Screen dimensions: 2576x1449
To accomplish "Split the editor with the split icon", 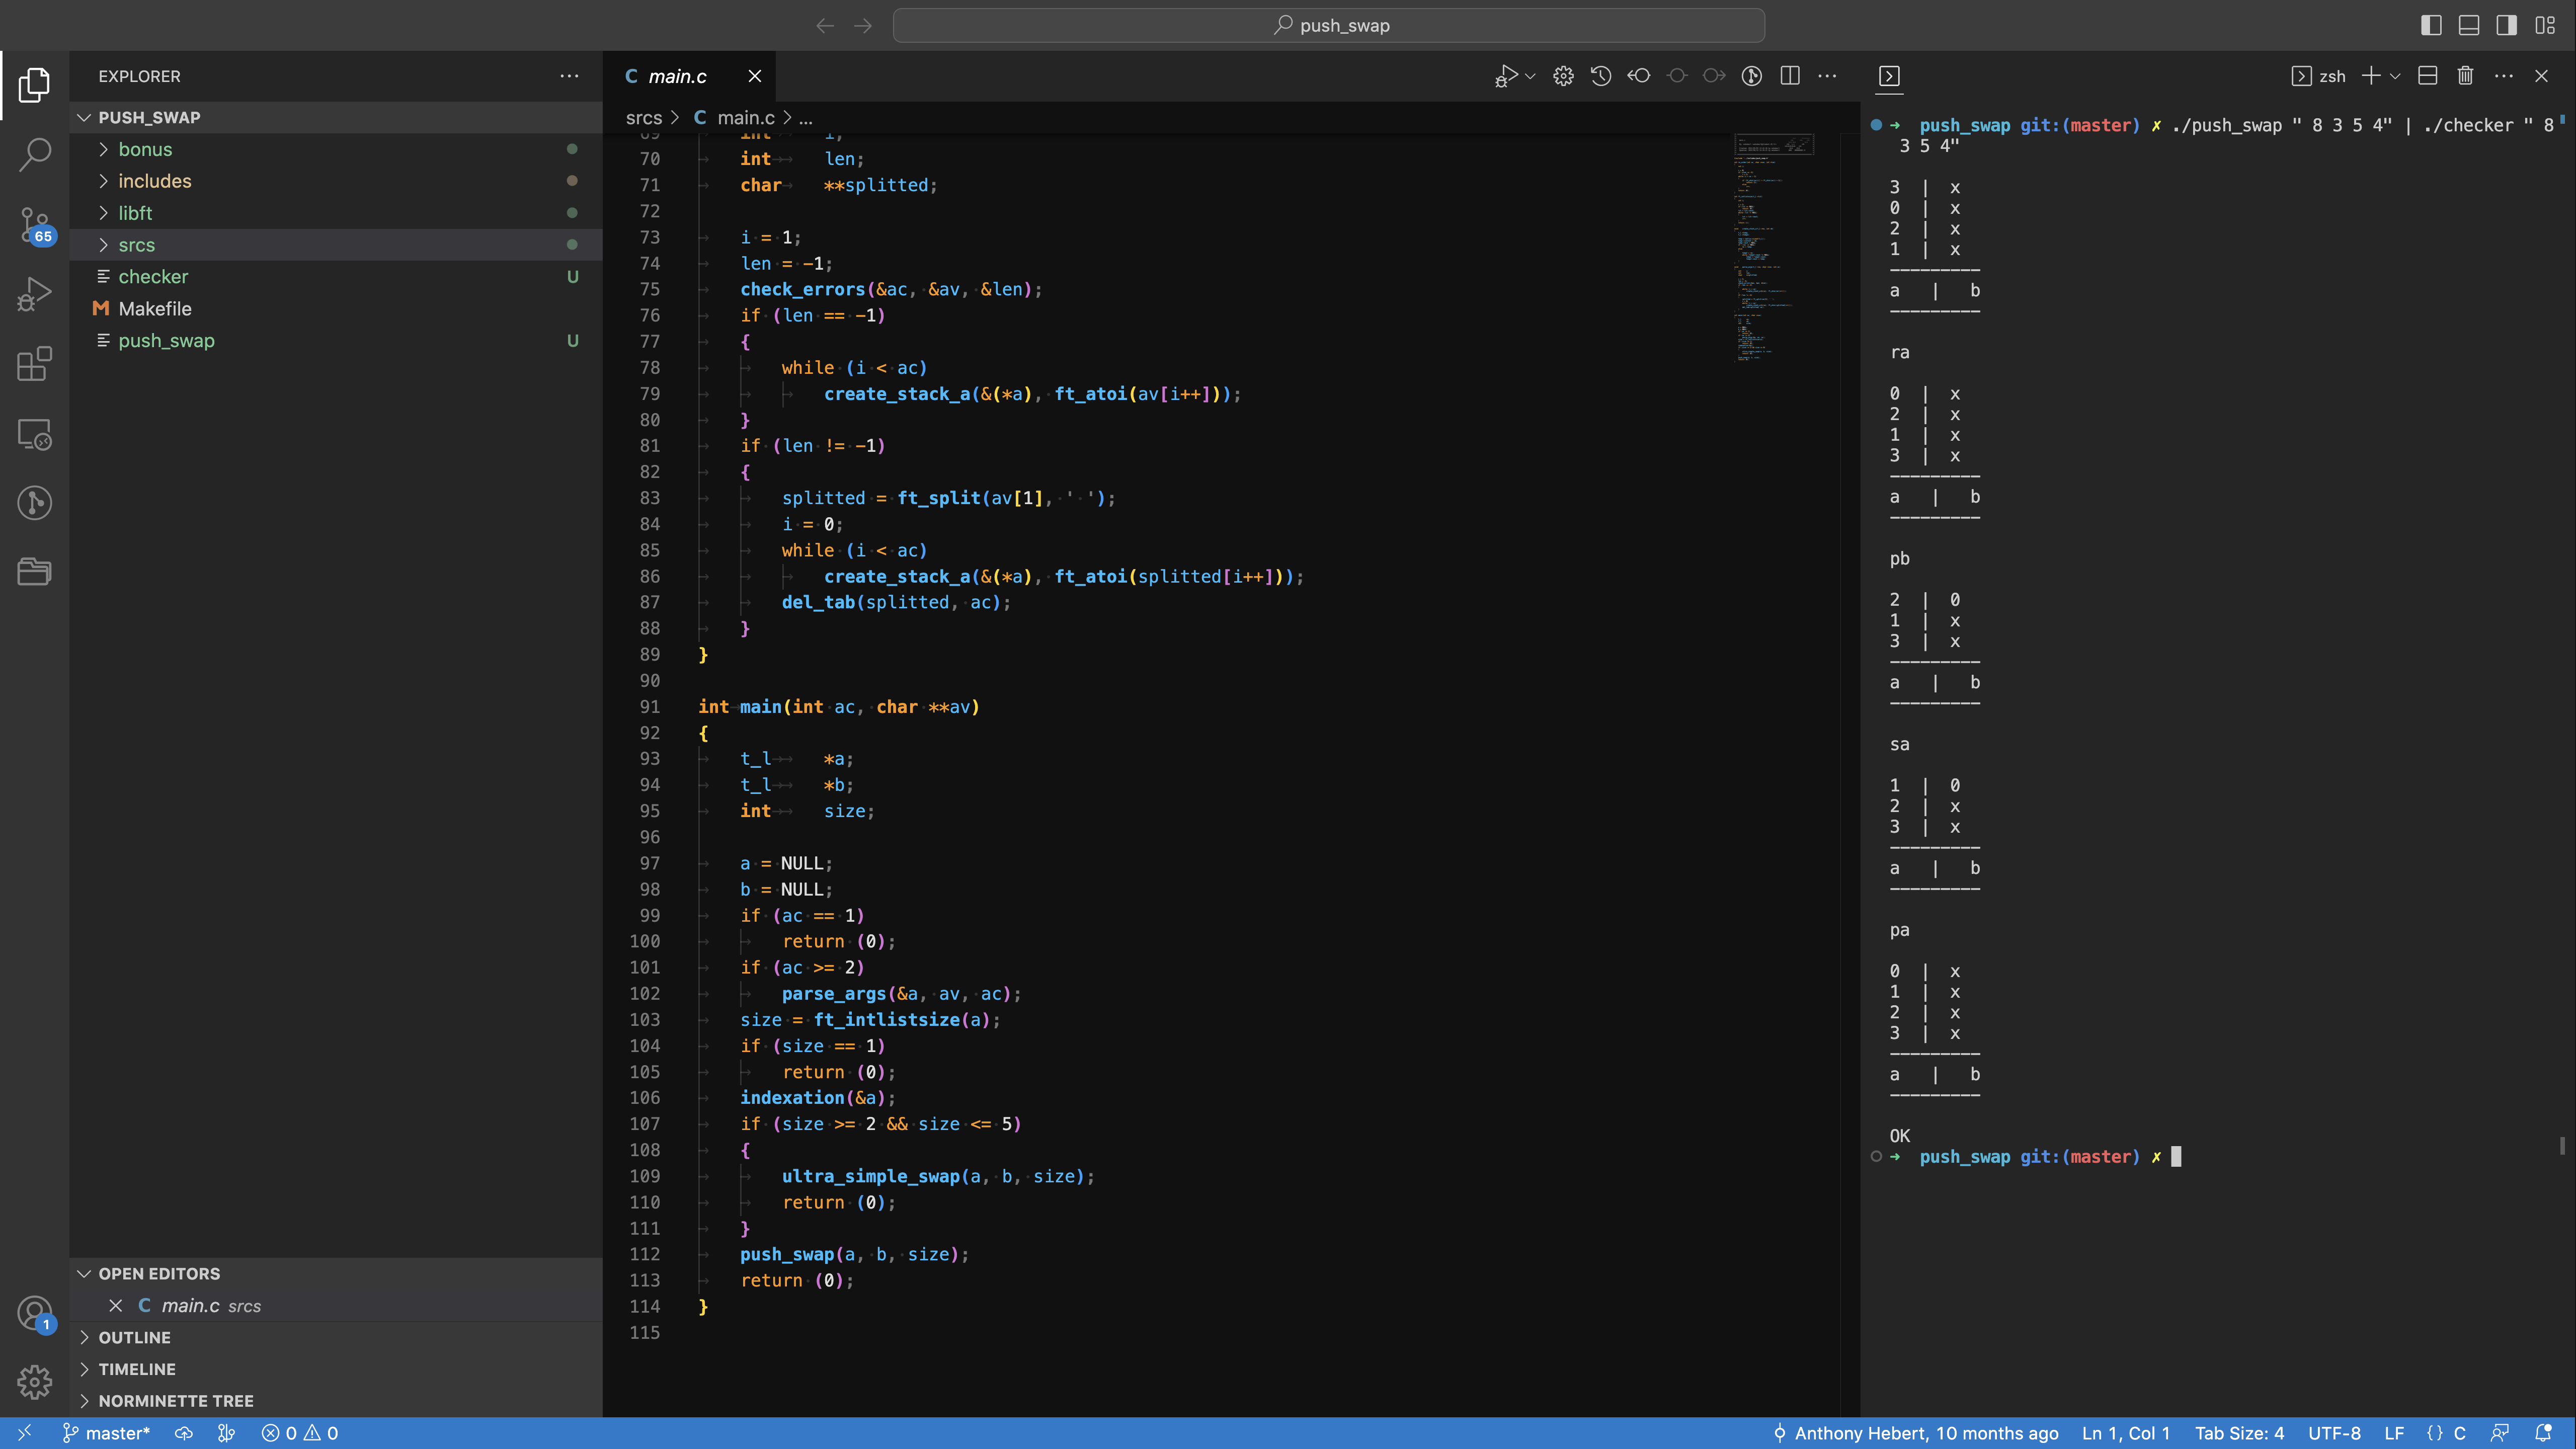I will tap(1789, 75).
